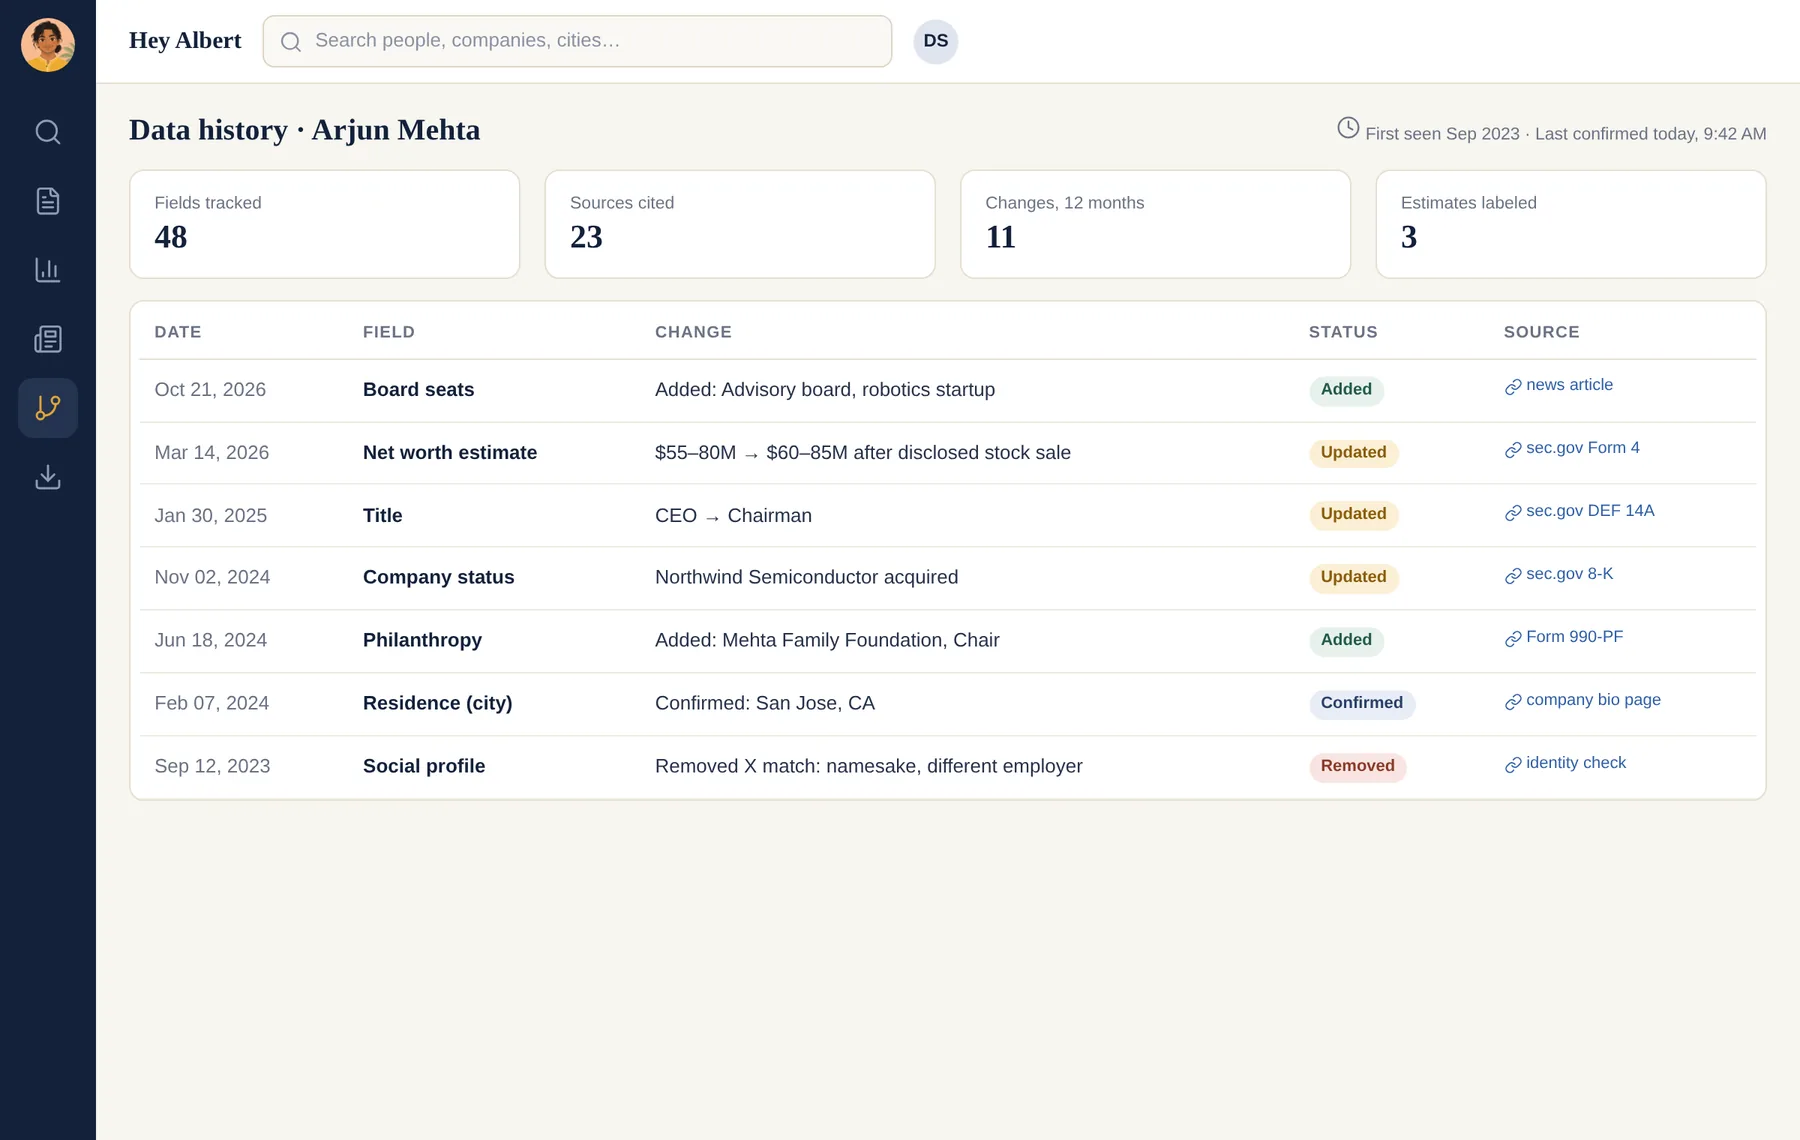Viewport: 1800px width, 1140px height.
Task: Click the Sources cited card
Action: [x=740, y=224]
